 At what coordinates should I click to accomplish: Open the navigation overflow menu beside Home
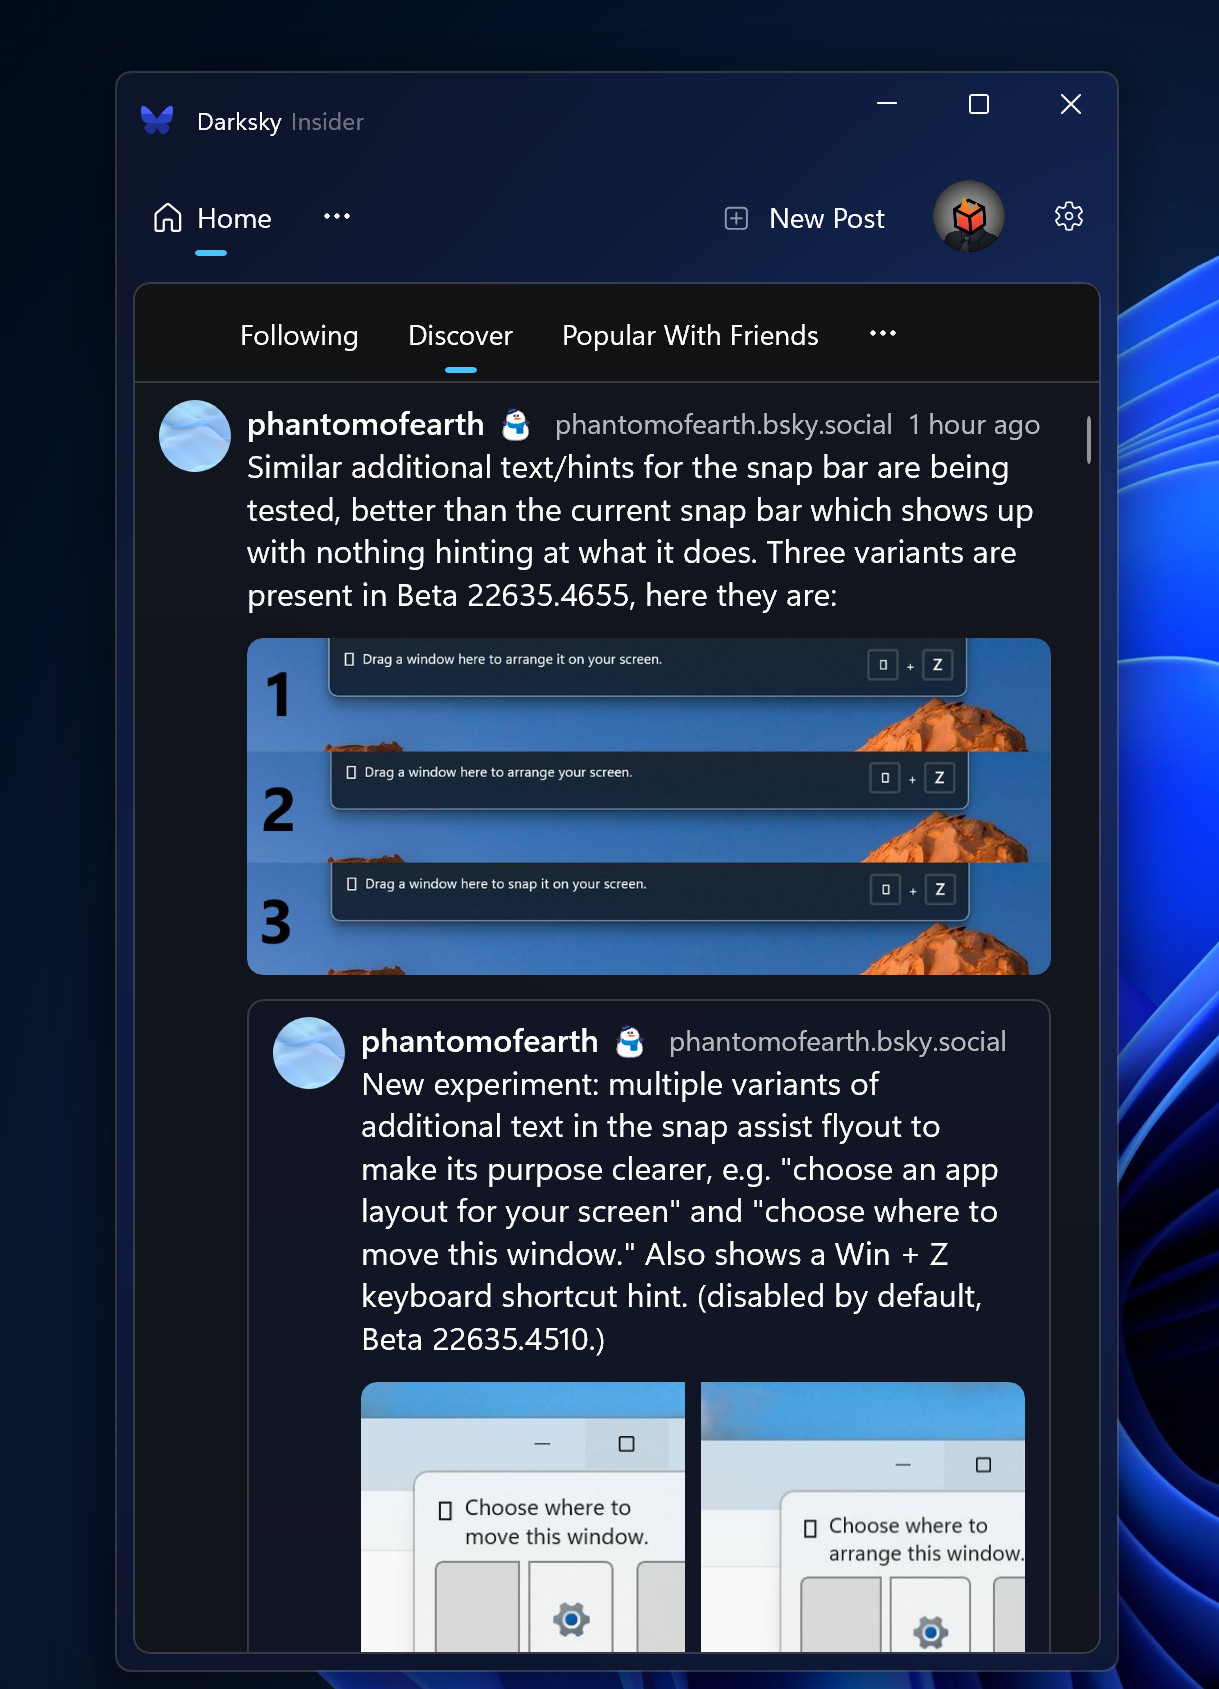pyautogui.click(x=337, y=216)
